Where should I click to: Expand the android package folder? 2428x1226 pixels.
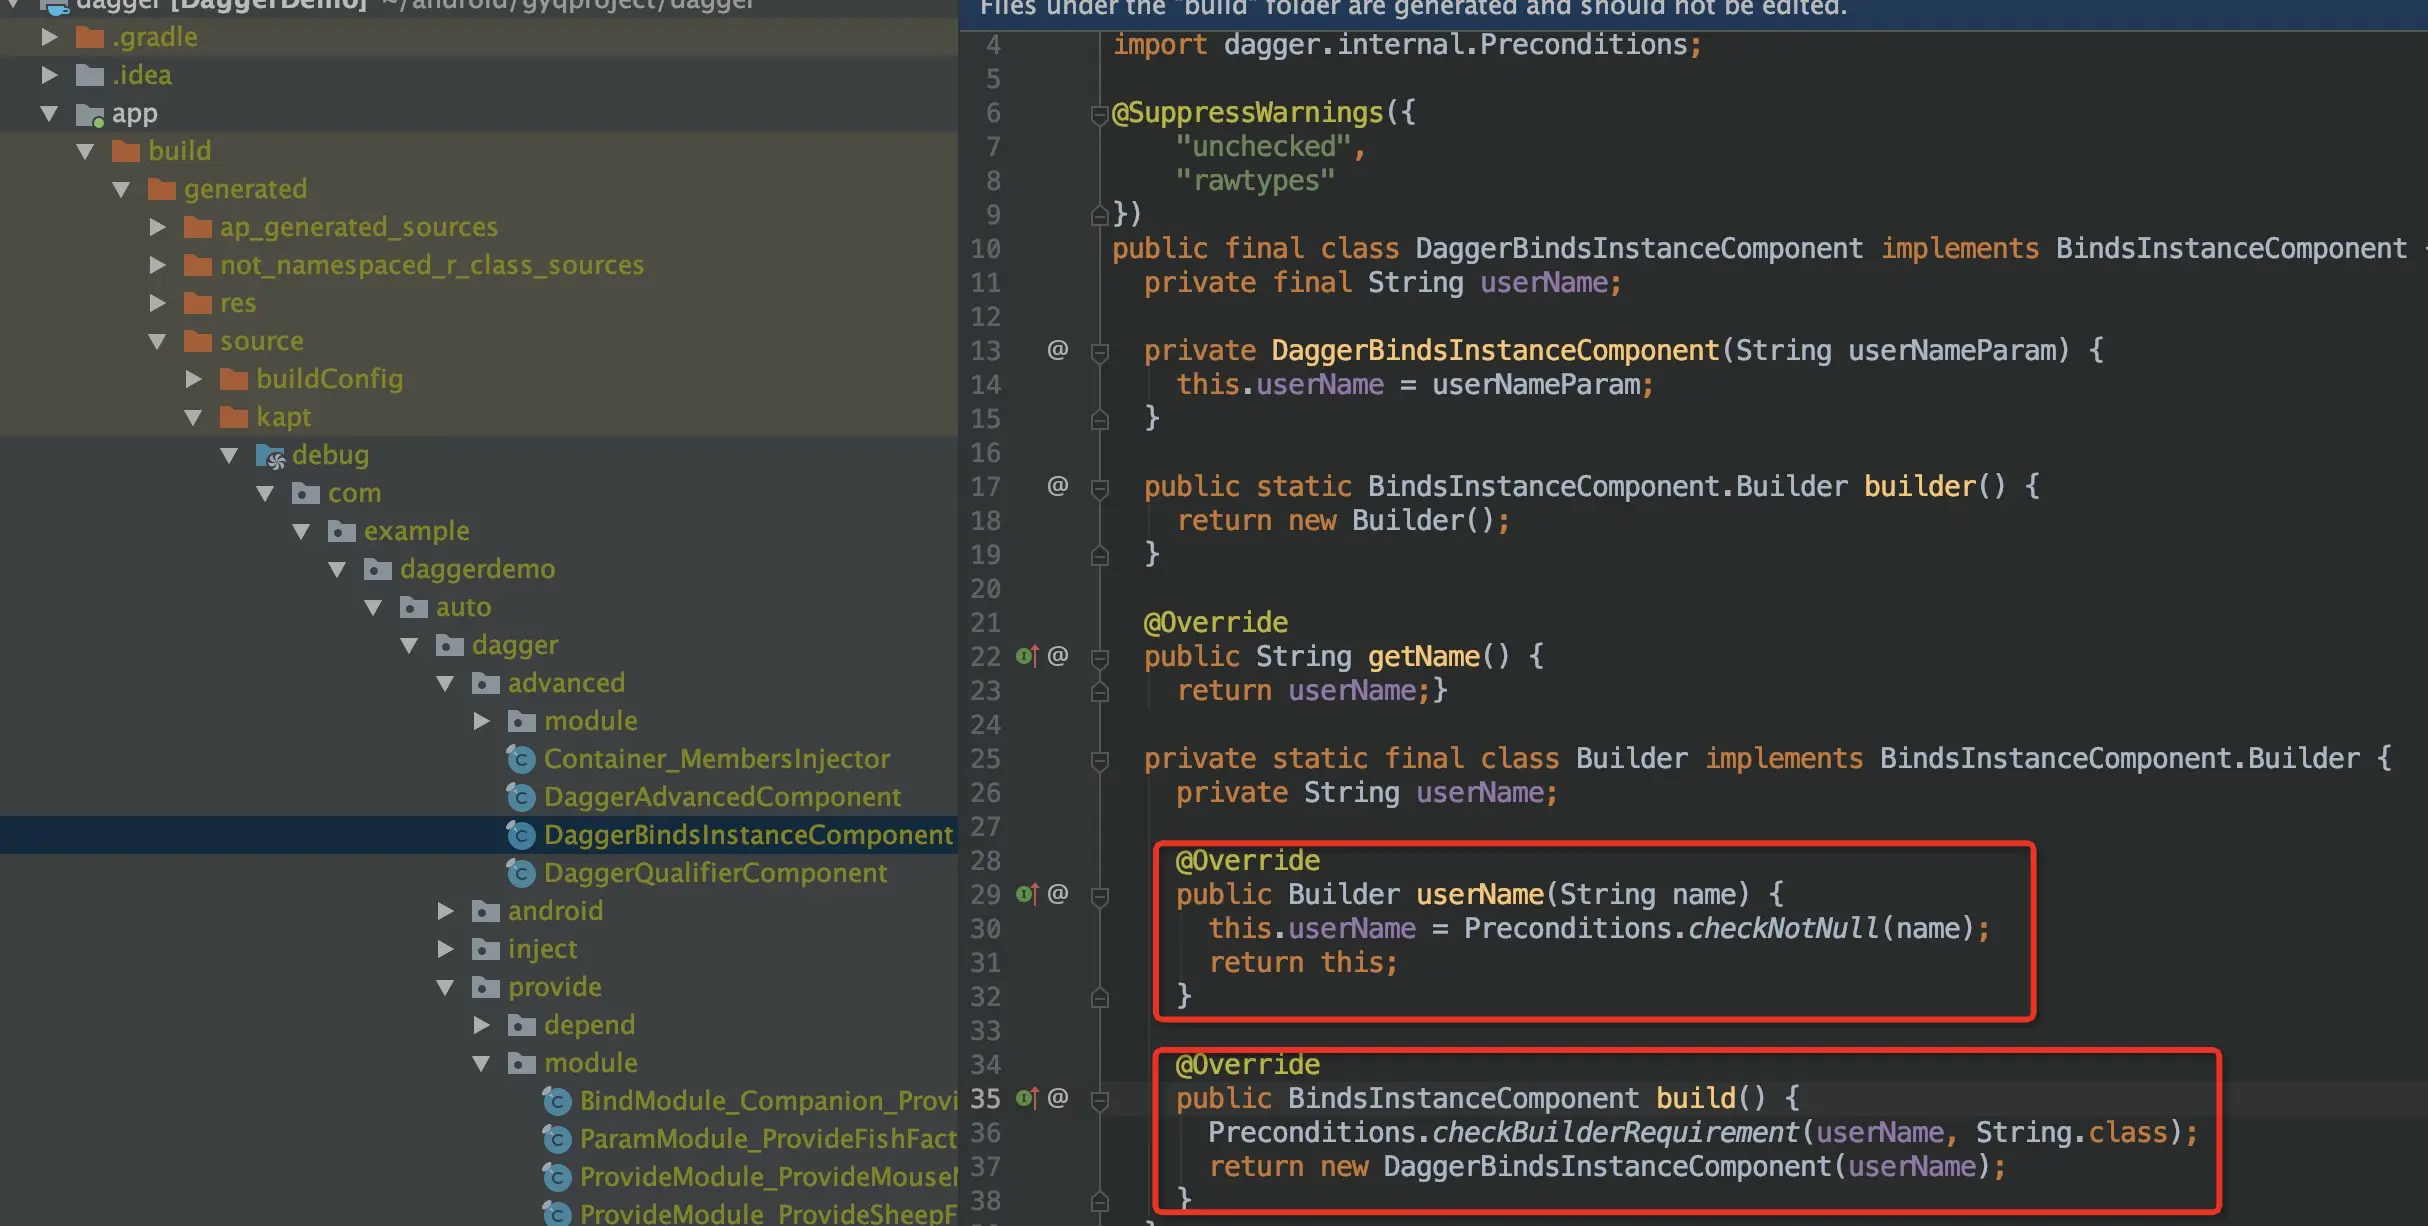(x=446, y=911)
